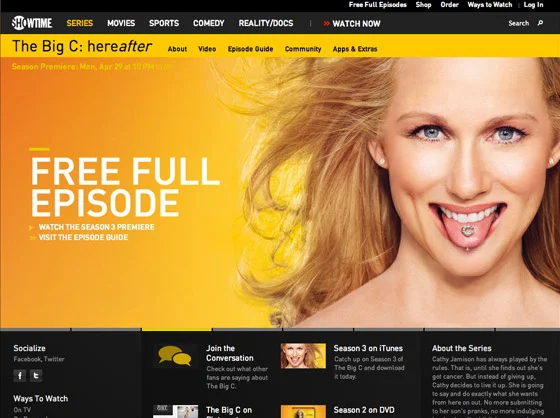Click into the Search field

[519, 23]
